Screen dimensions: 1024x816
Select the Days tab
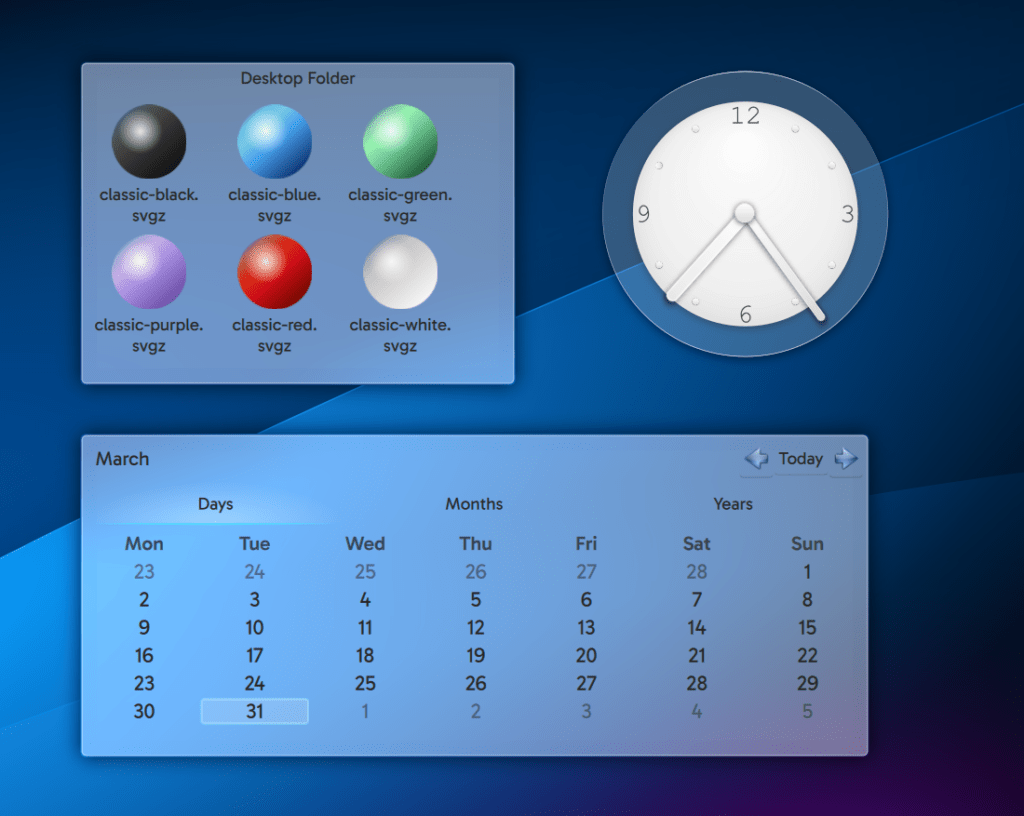click(x=215, y=504)
